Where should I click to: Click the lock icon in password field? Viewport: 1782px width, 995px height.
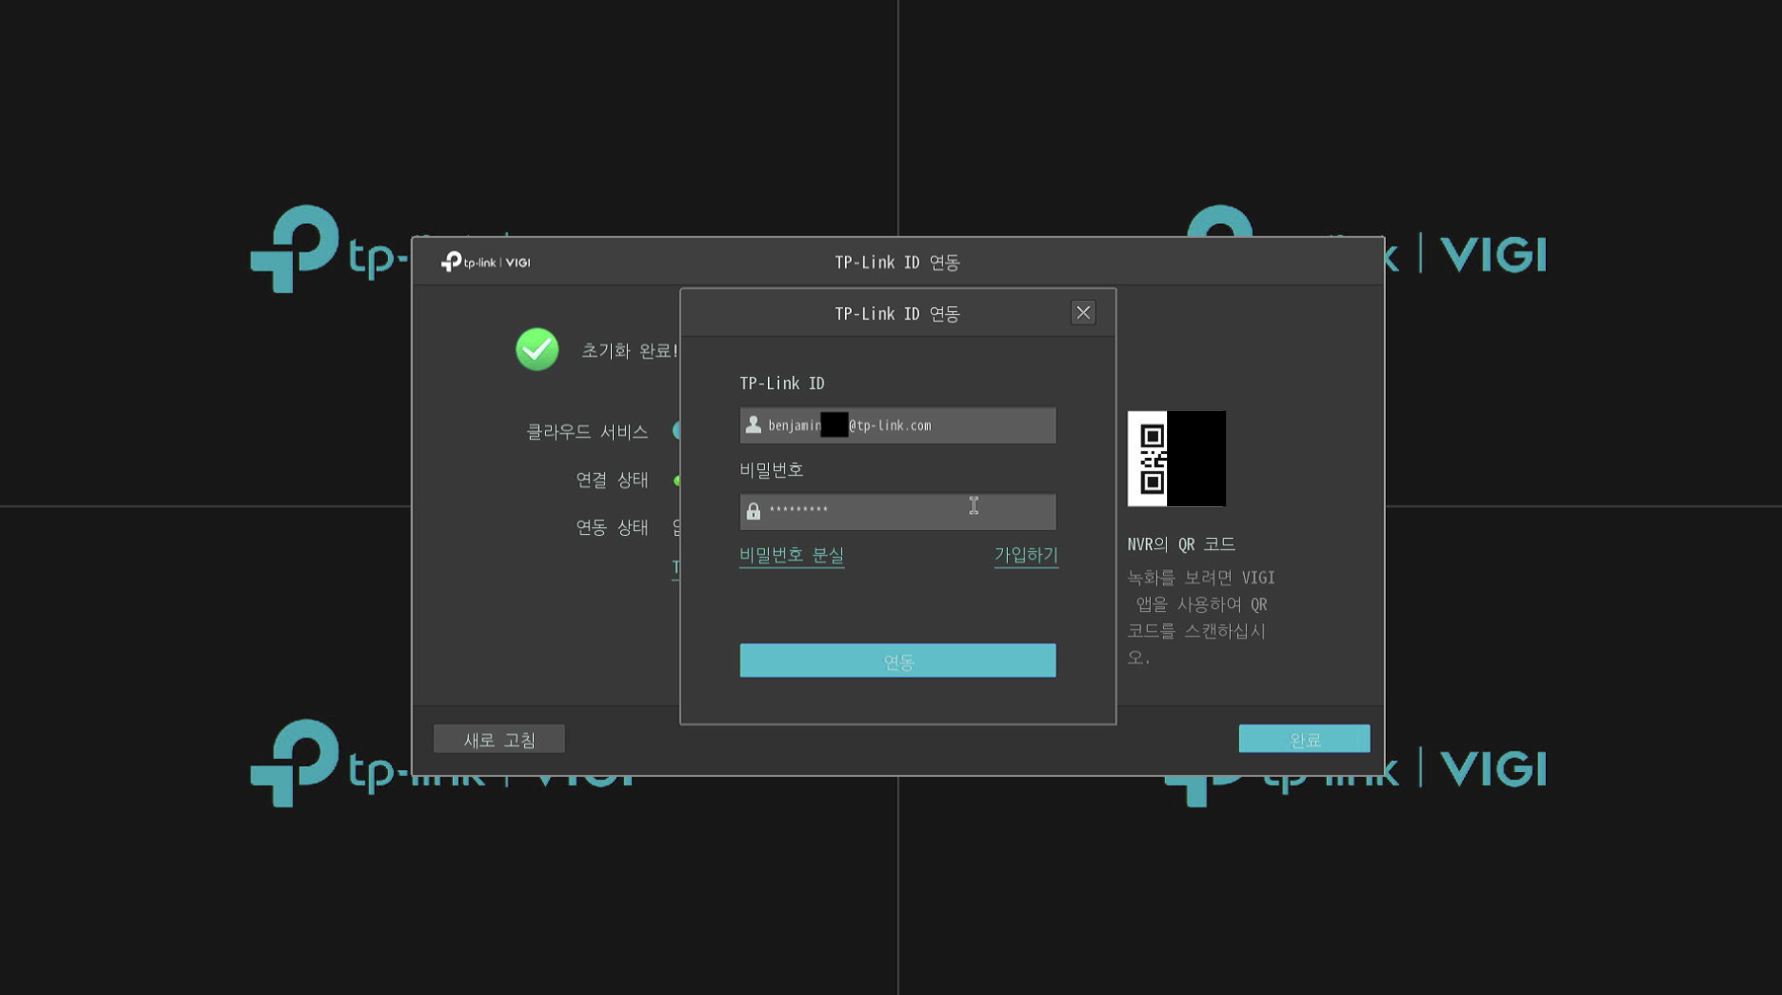[753, 511]
